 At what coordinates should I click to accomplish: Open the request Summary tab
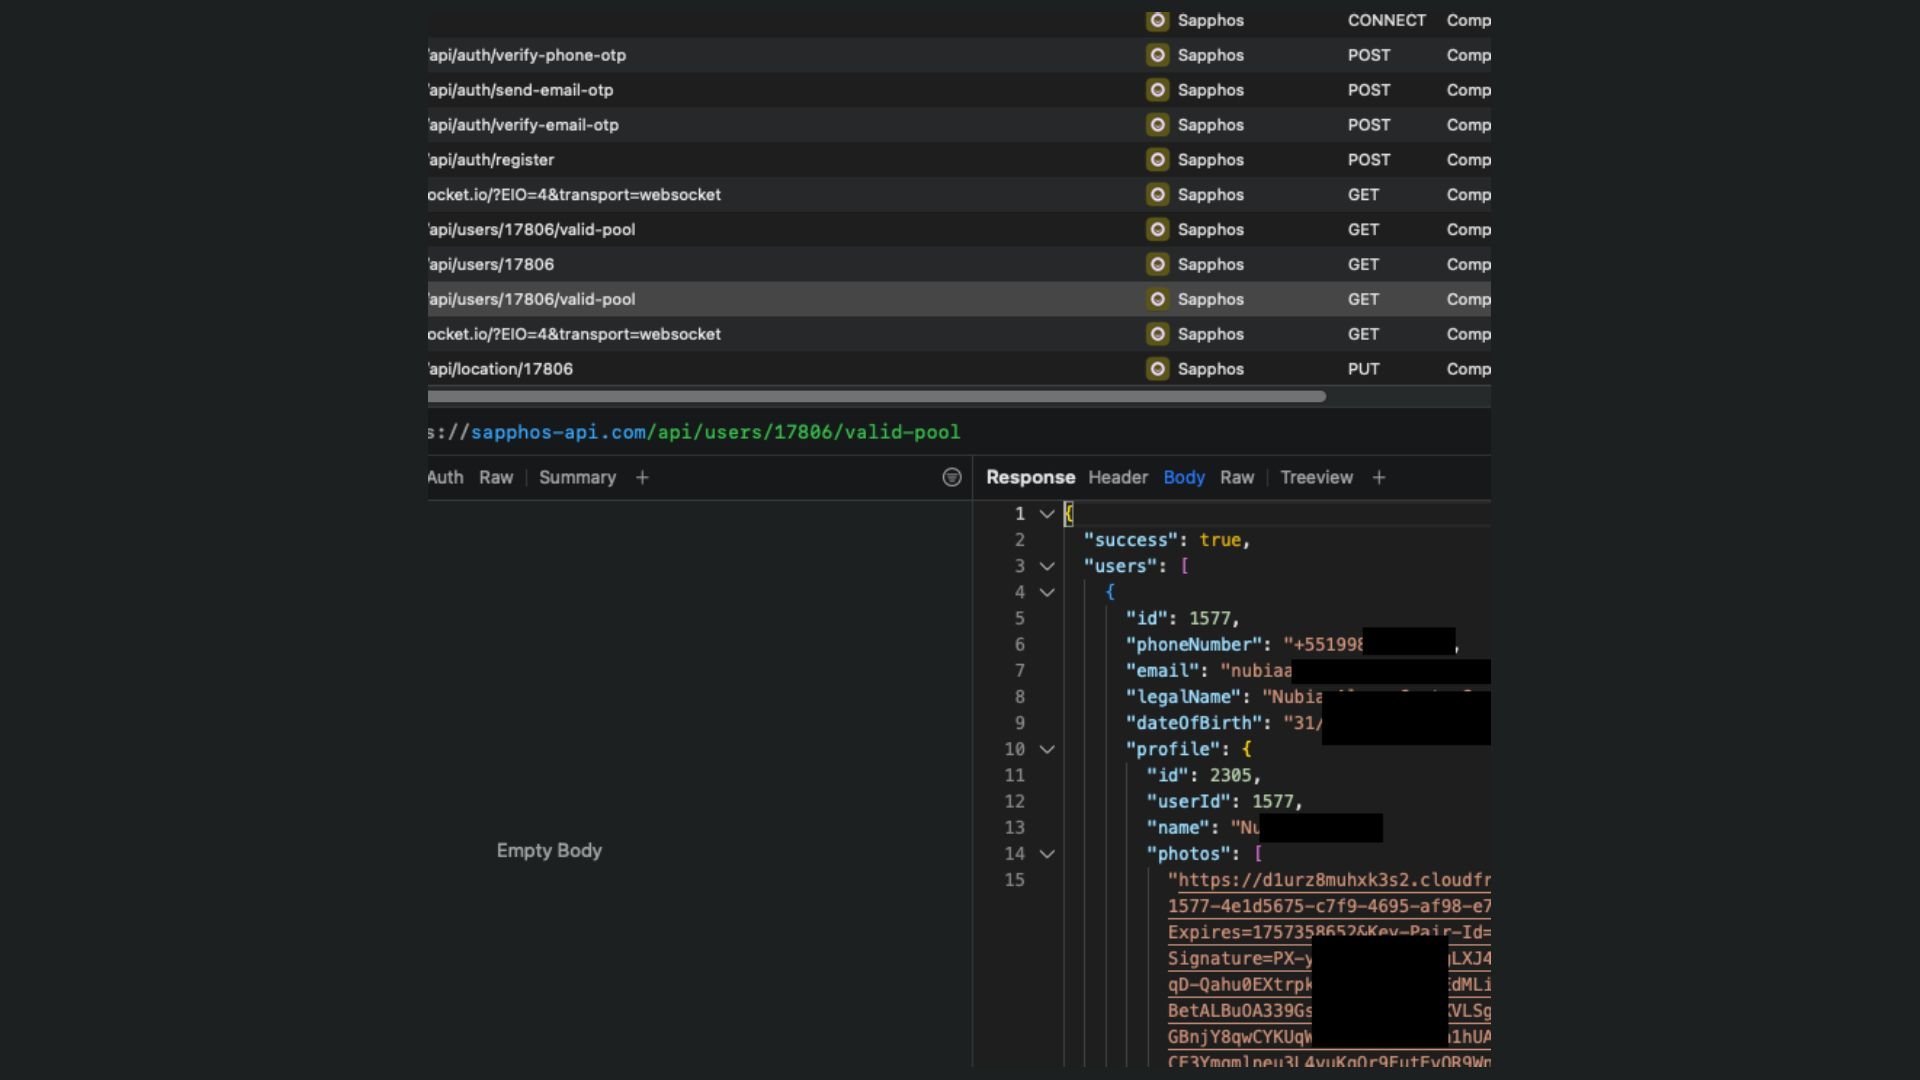click(577, 478)
